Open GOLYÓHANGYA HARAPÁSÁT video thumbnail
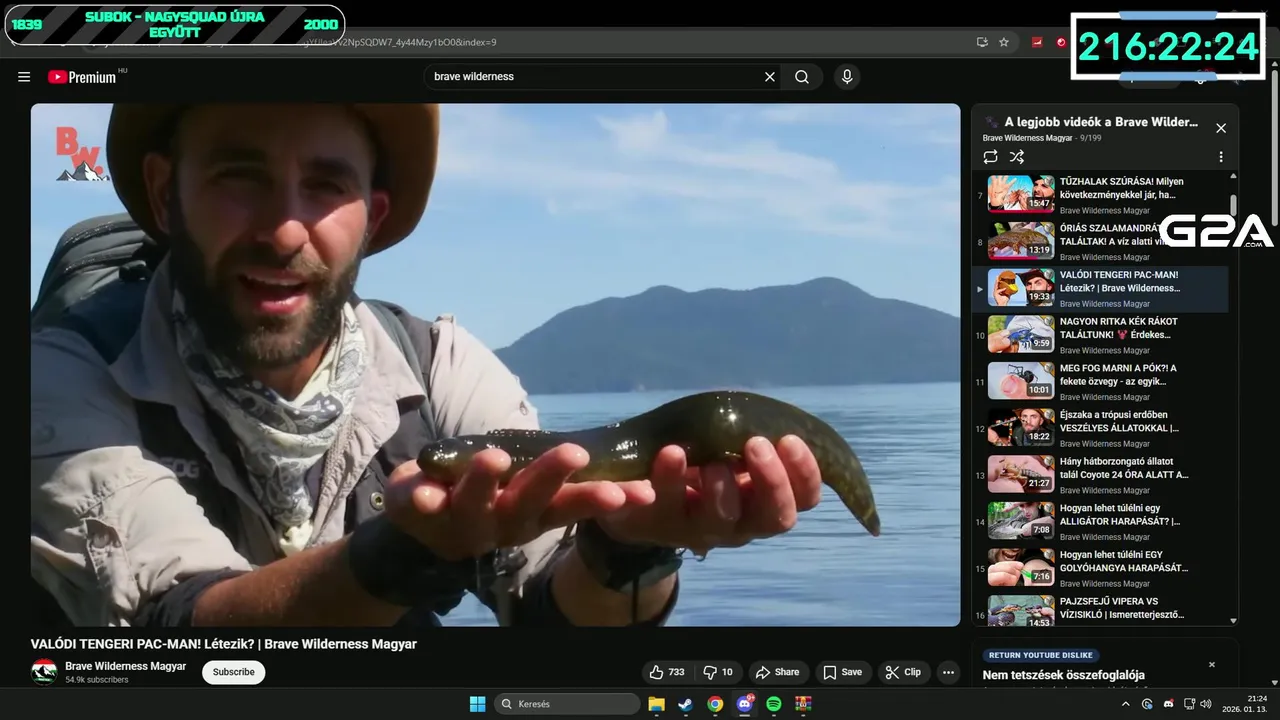Image resolution: width=1280 pixels, height=720 pixels. pyautogui.click(x=1021, y=567)
